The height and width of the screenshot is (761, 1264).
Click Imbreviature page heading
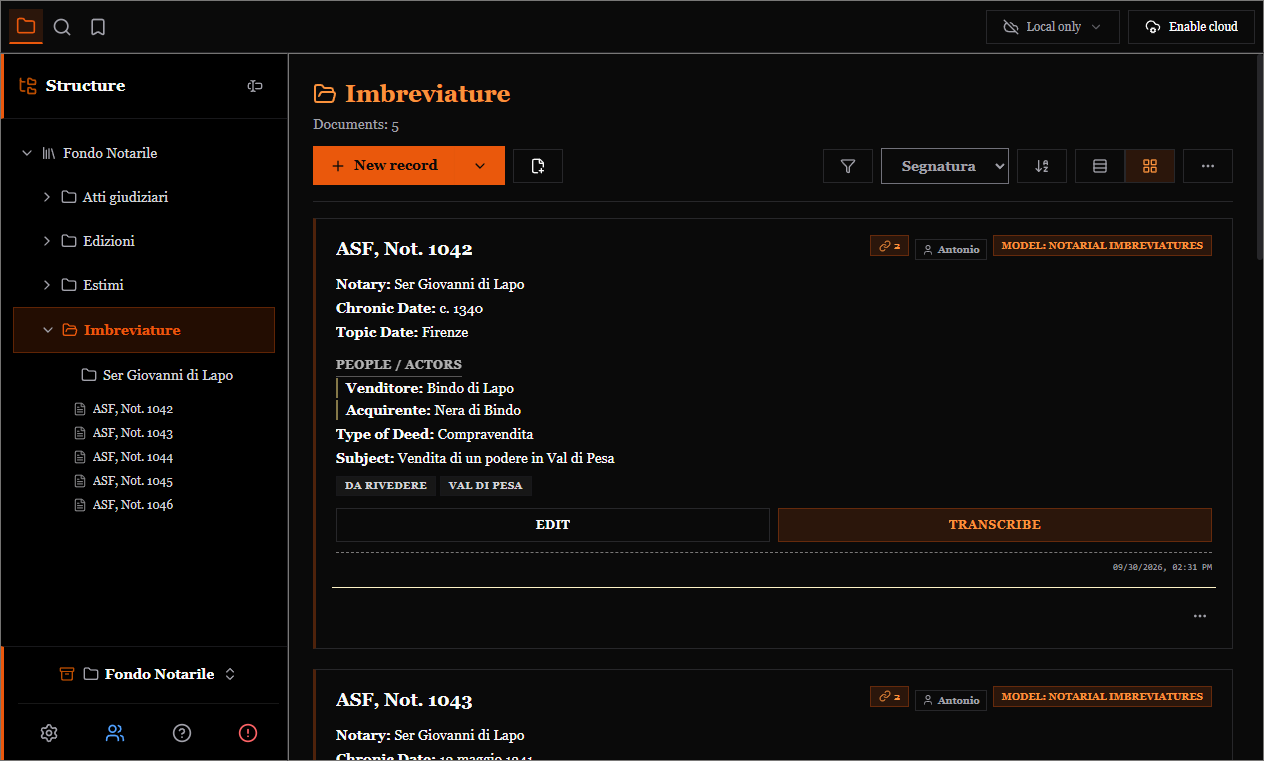tap(428, 94)
